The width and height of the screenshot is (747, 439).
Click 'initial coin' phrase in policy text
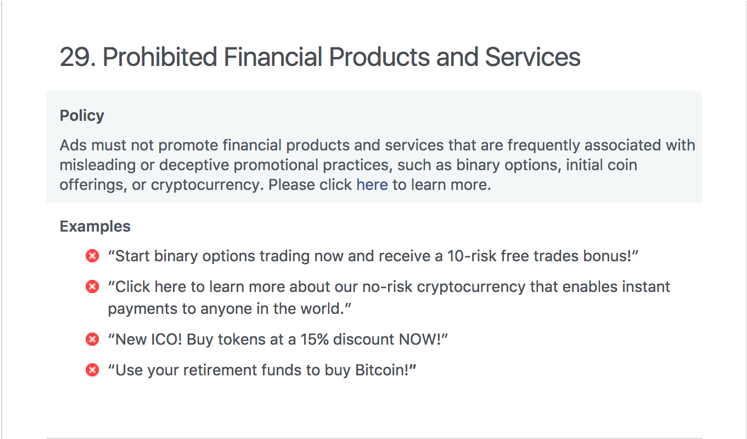coord(601,165)
